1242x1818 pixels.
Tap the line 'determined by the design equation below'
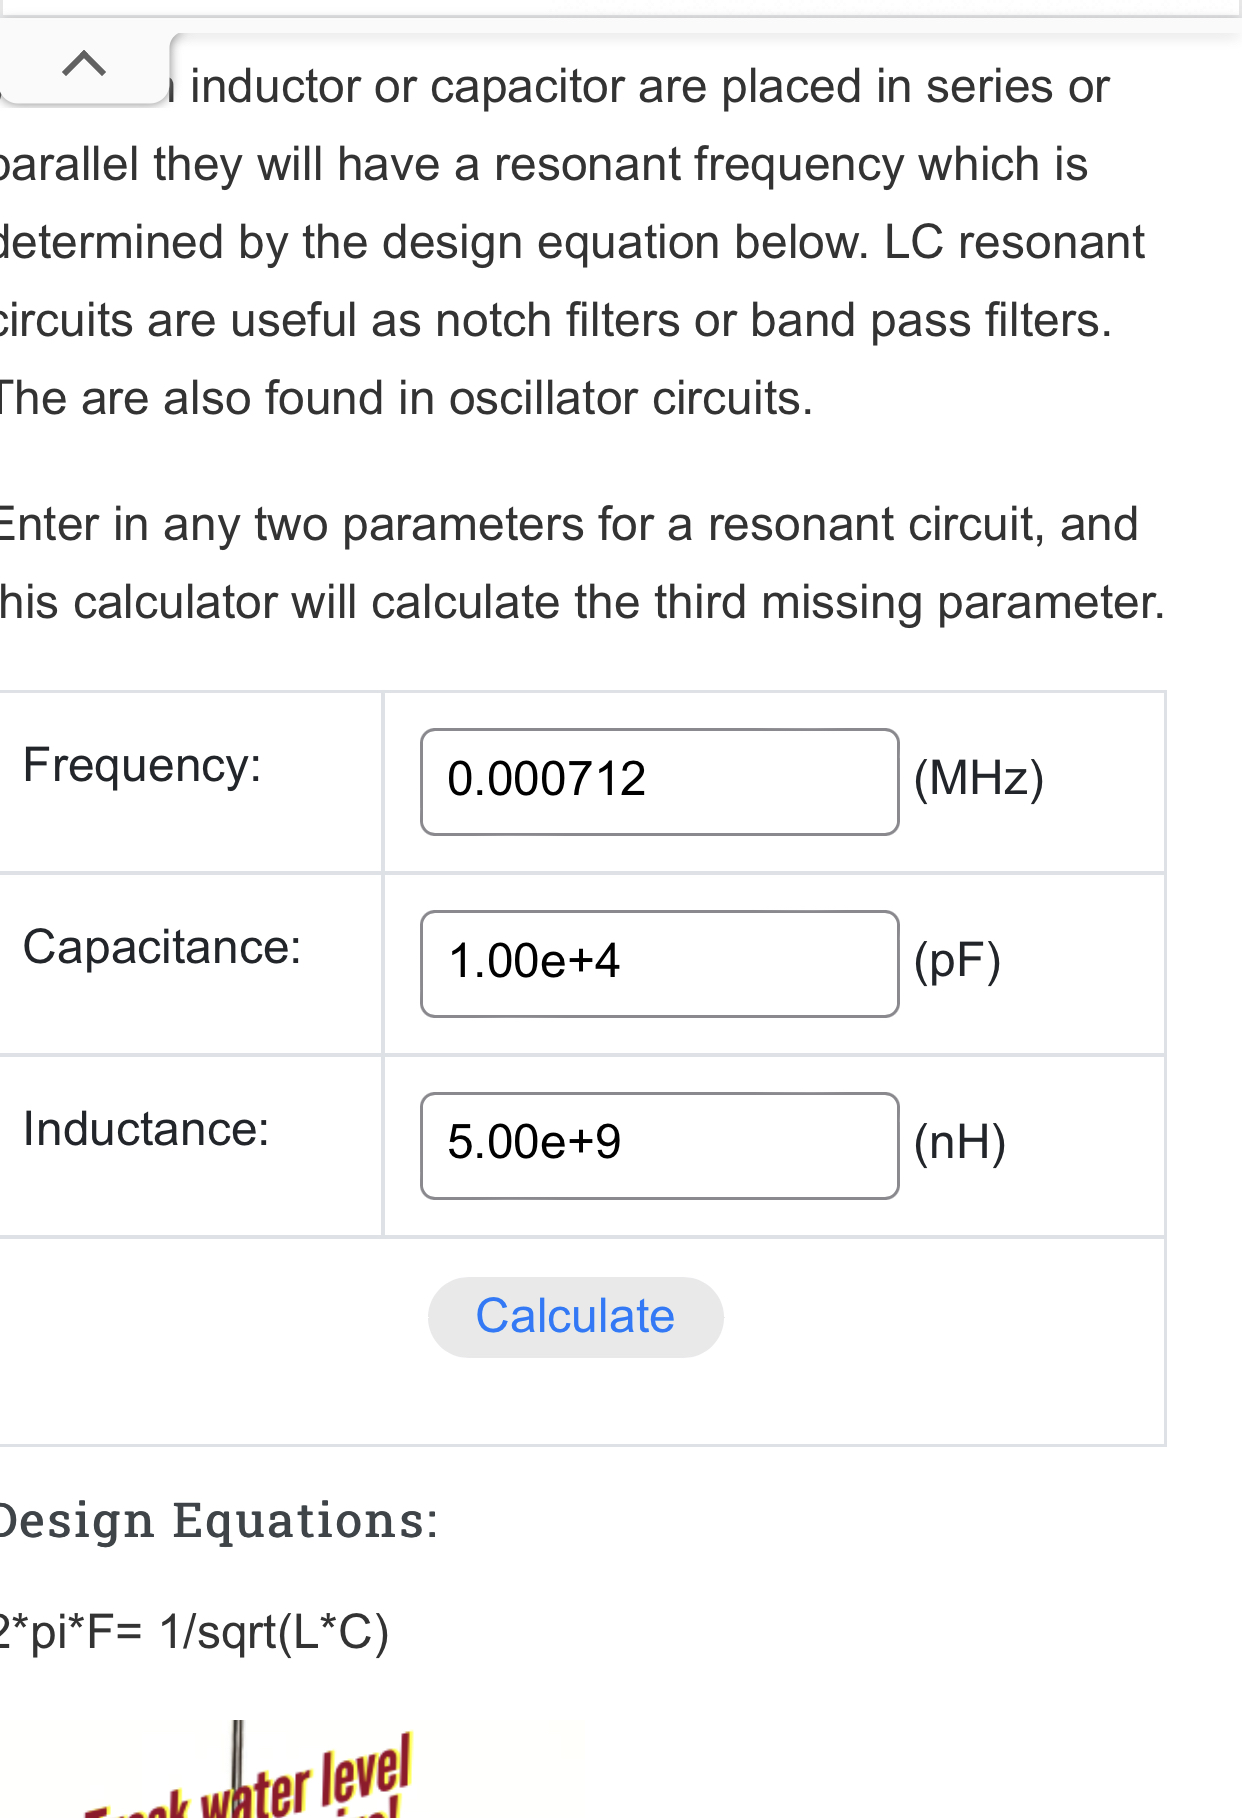pos(572,243)
